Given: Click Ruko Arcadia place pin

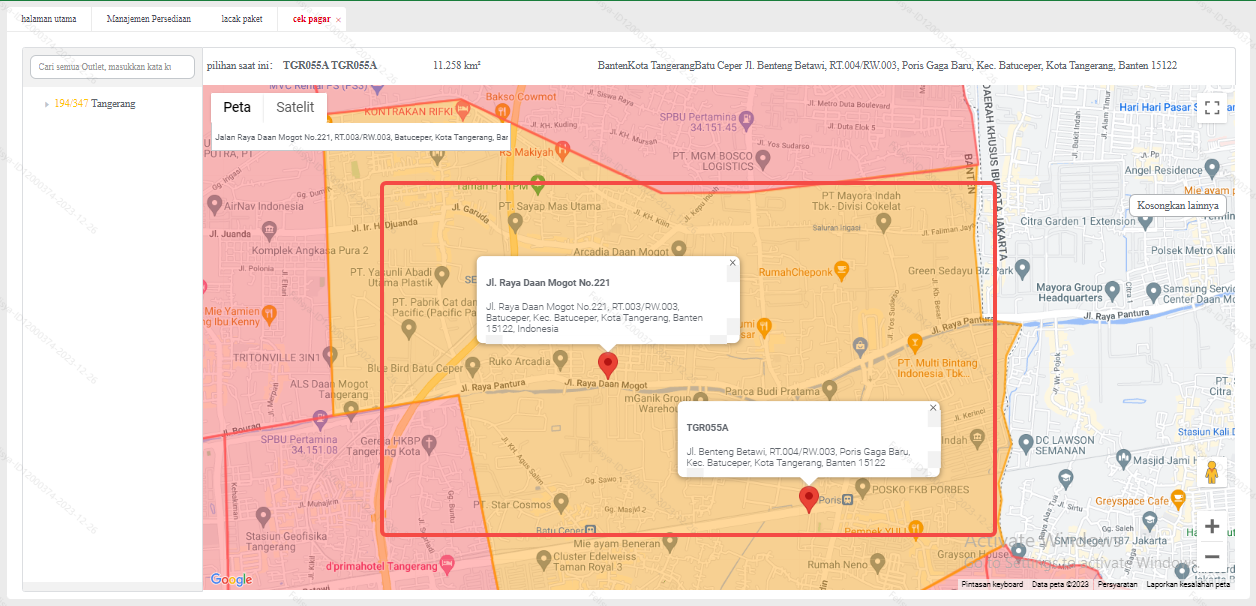Looking at the screenshot, I should (560, 359).
